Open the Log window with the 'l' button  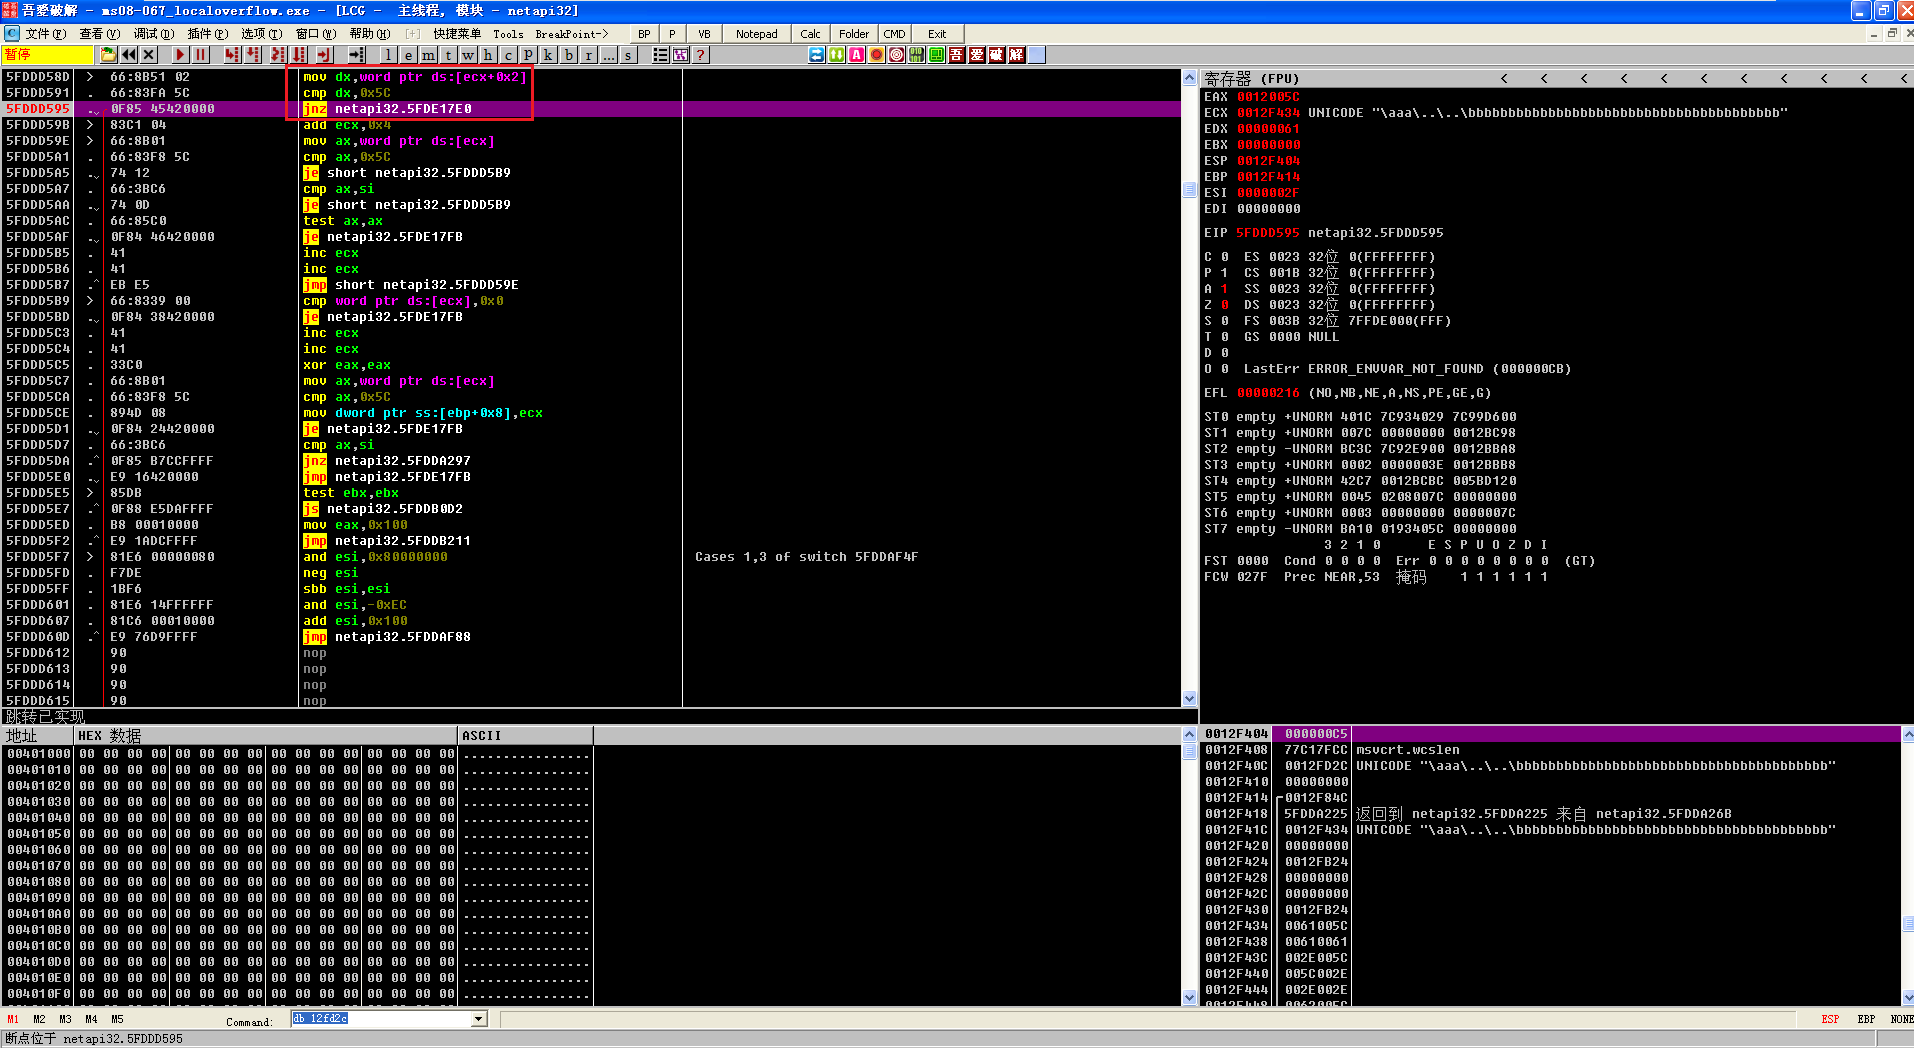[x=388, y=55]
